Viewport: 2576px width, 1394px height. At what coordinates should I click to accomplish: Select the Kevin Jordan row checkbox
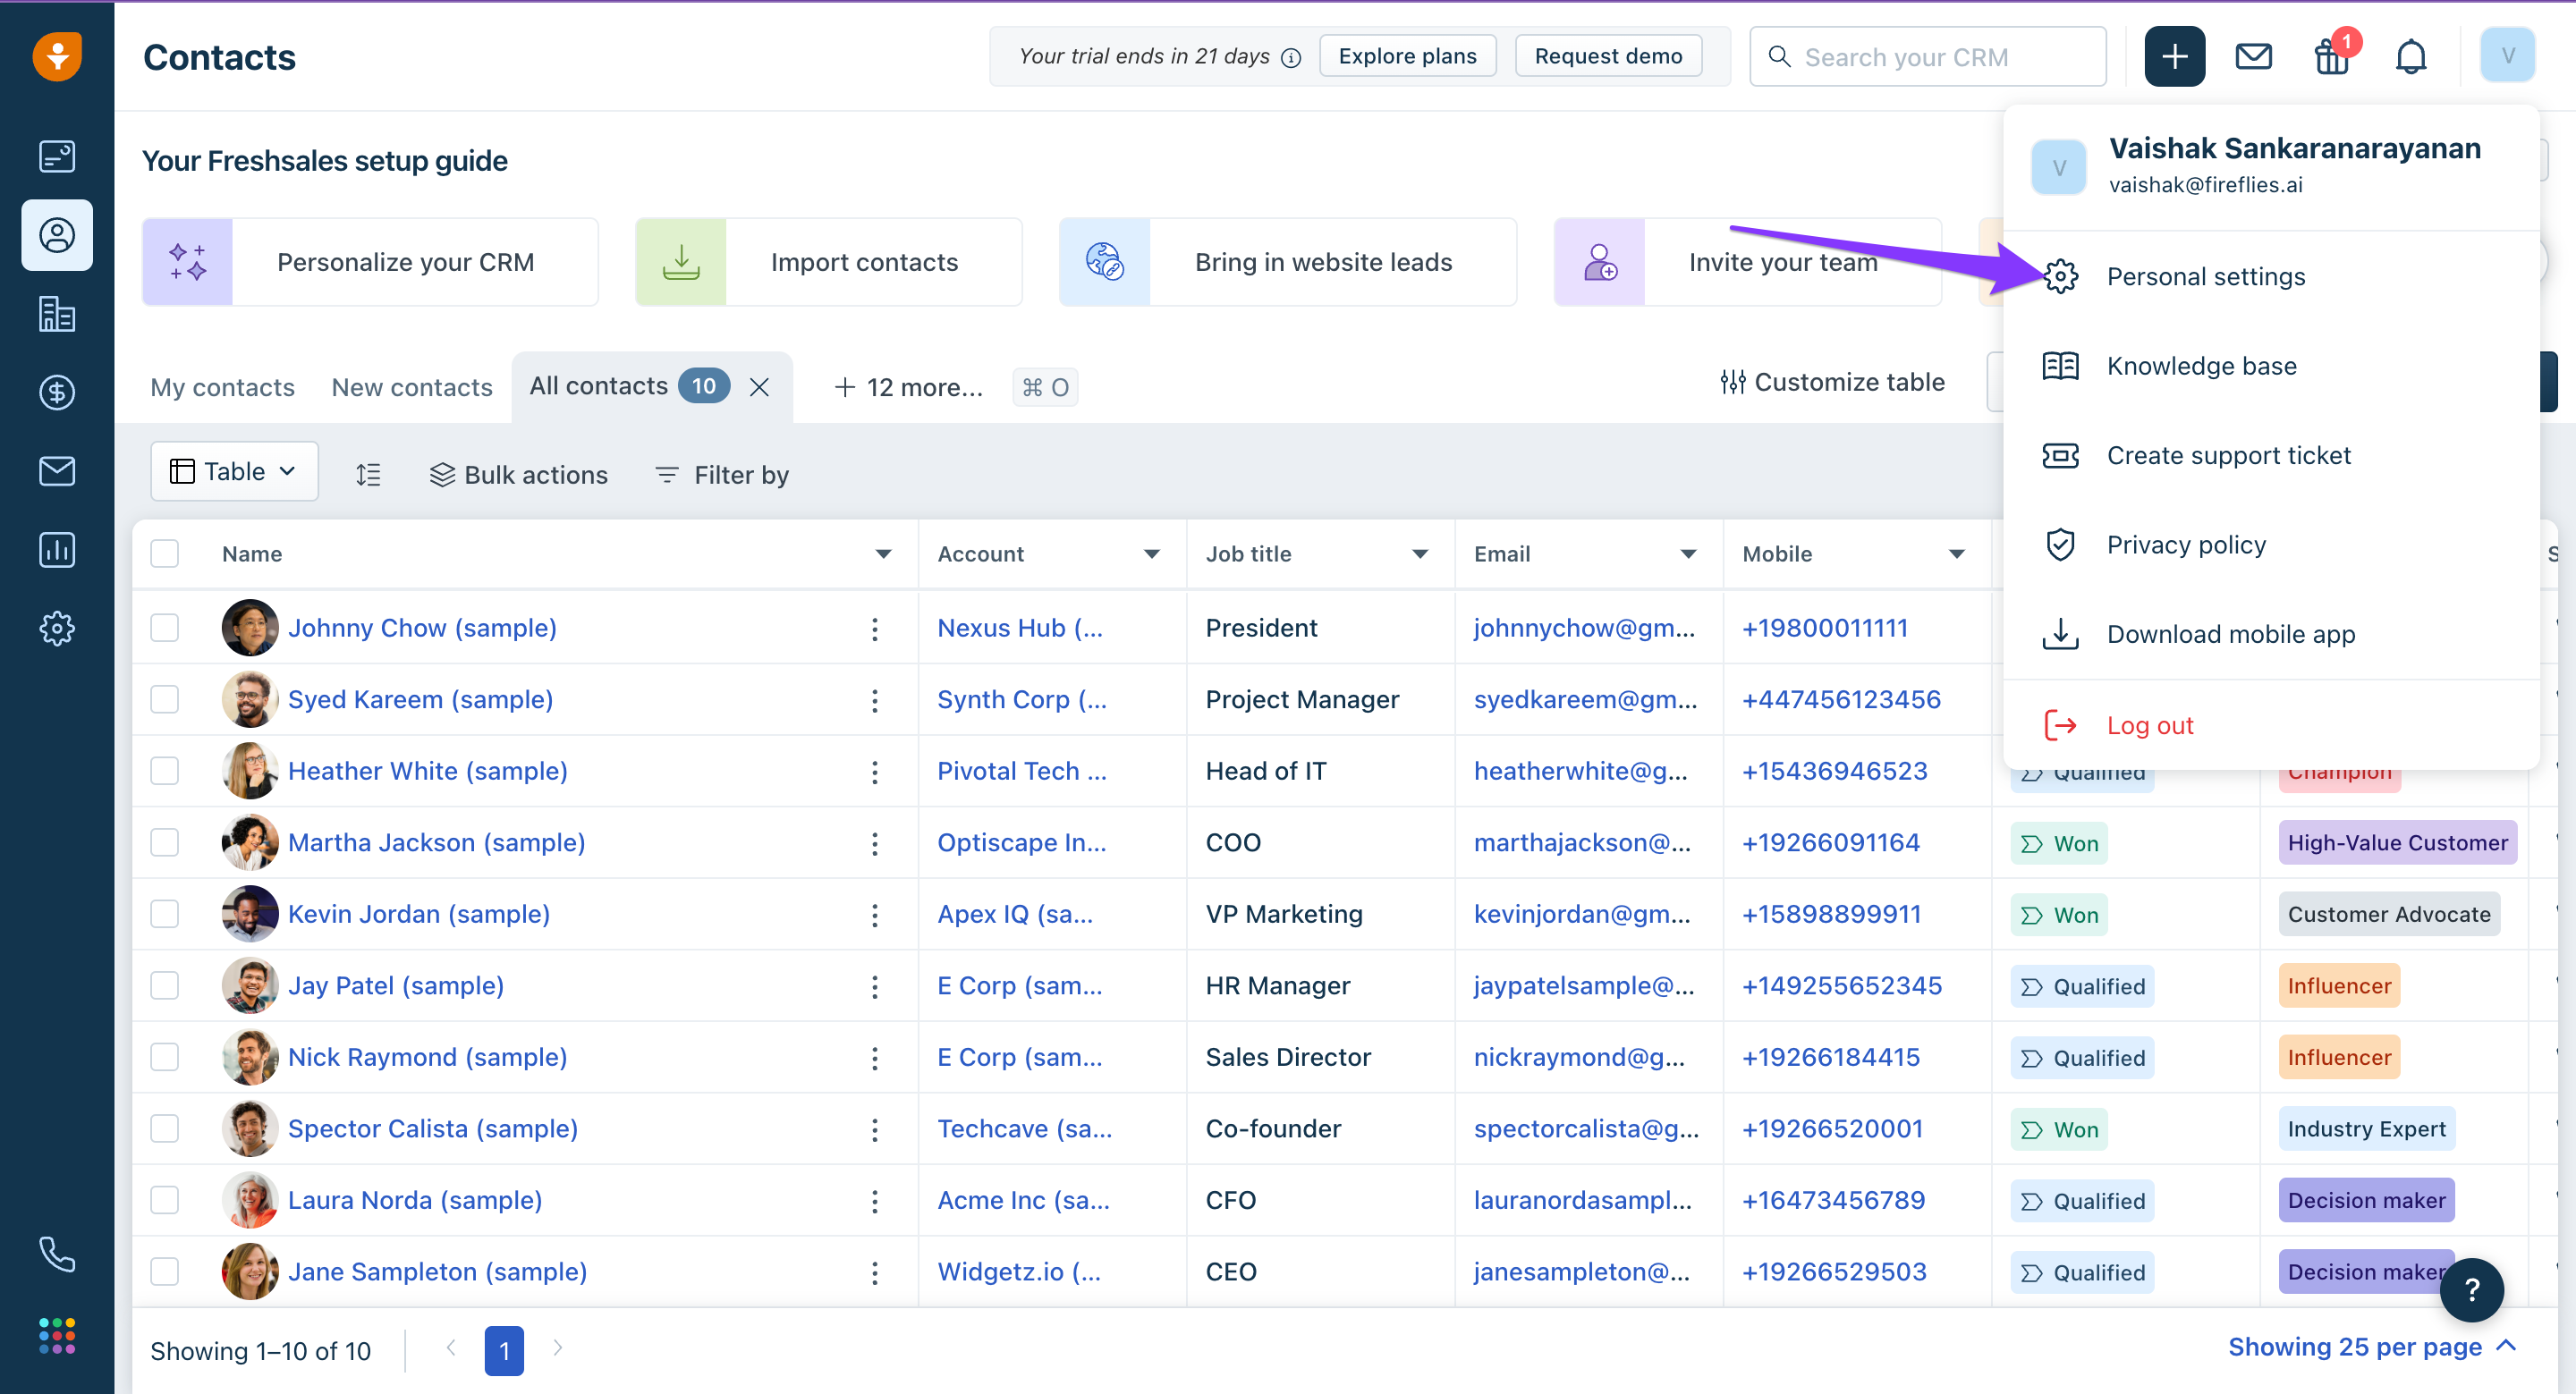164,914
